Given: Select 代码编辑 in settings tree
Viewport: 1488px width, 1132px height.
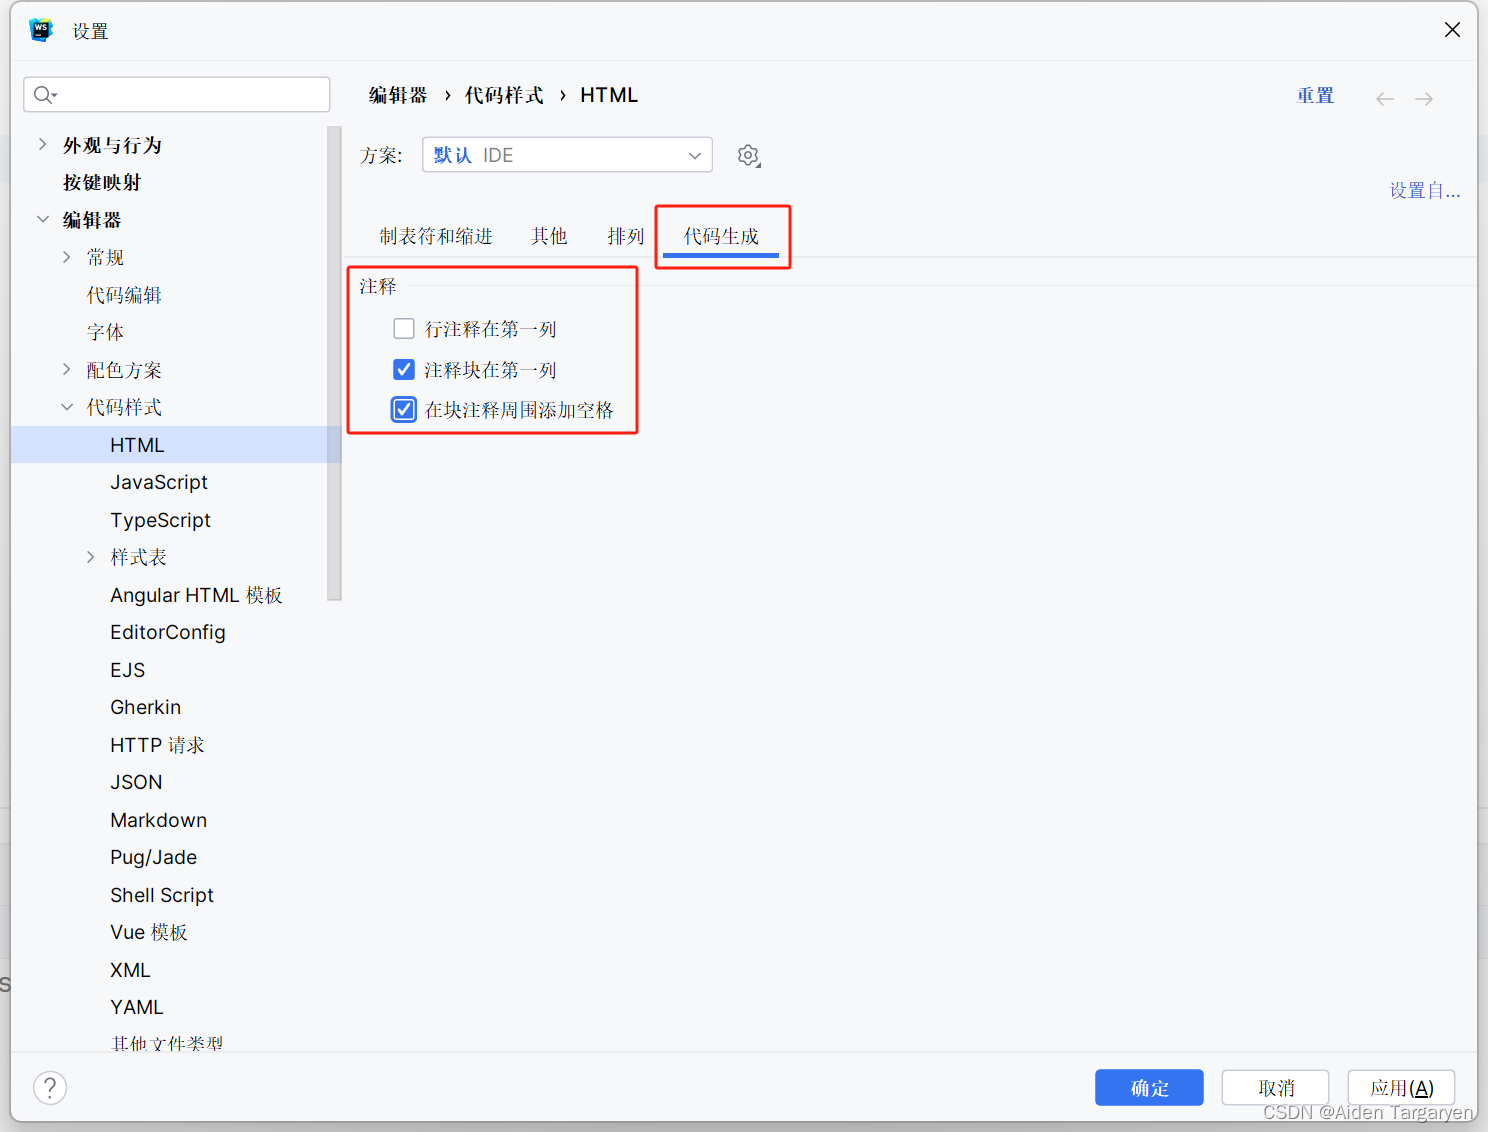Looking at the screenshot, I should [124, 295].
